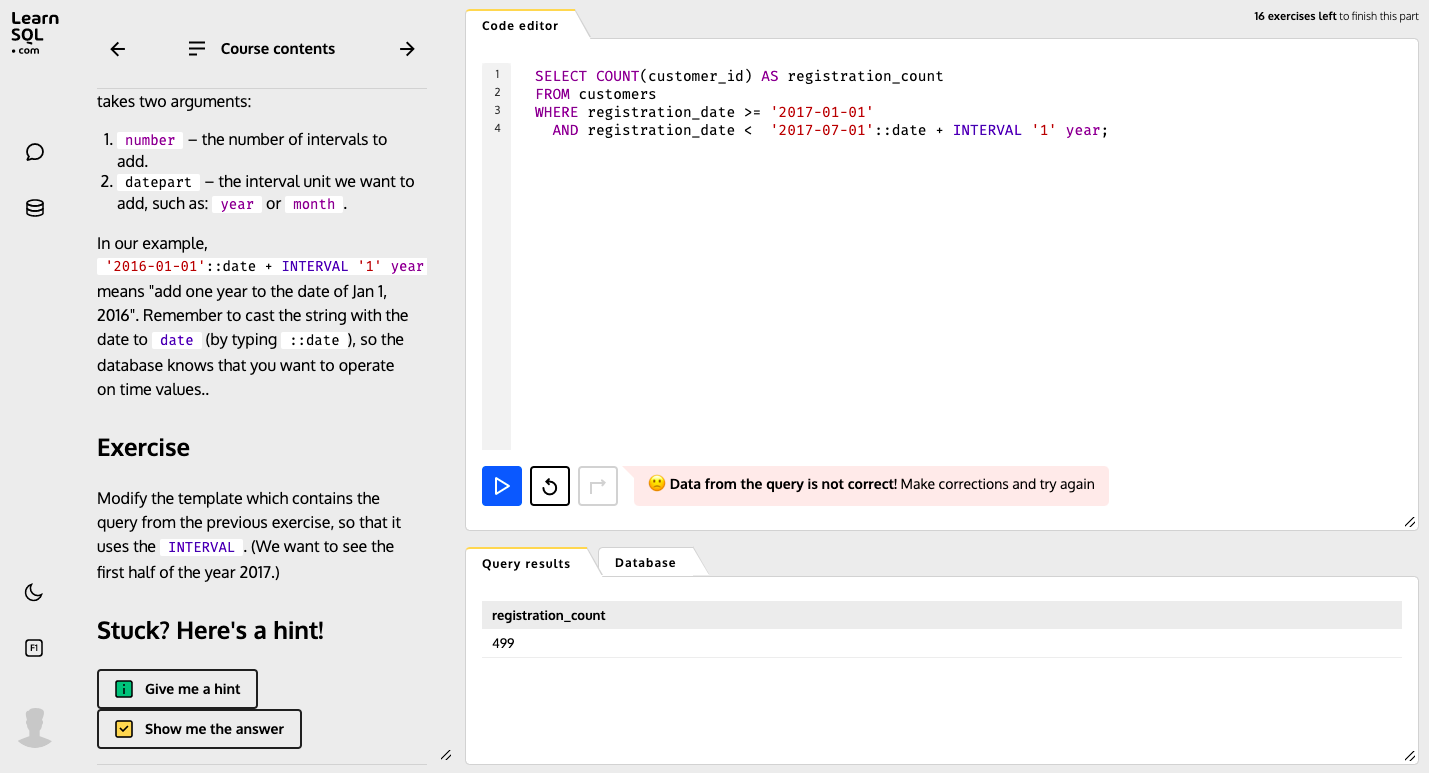
Task: Toggle dark mode moon icon
Action: 34,592
